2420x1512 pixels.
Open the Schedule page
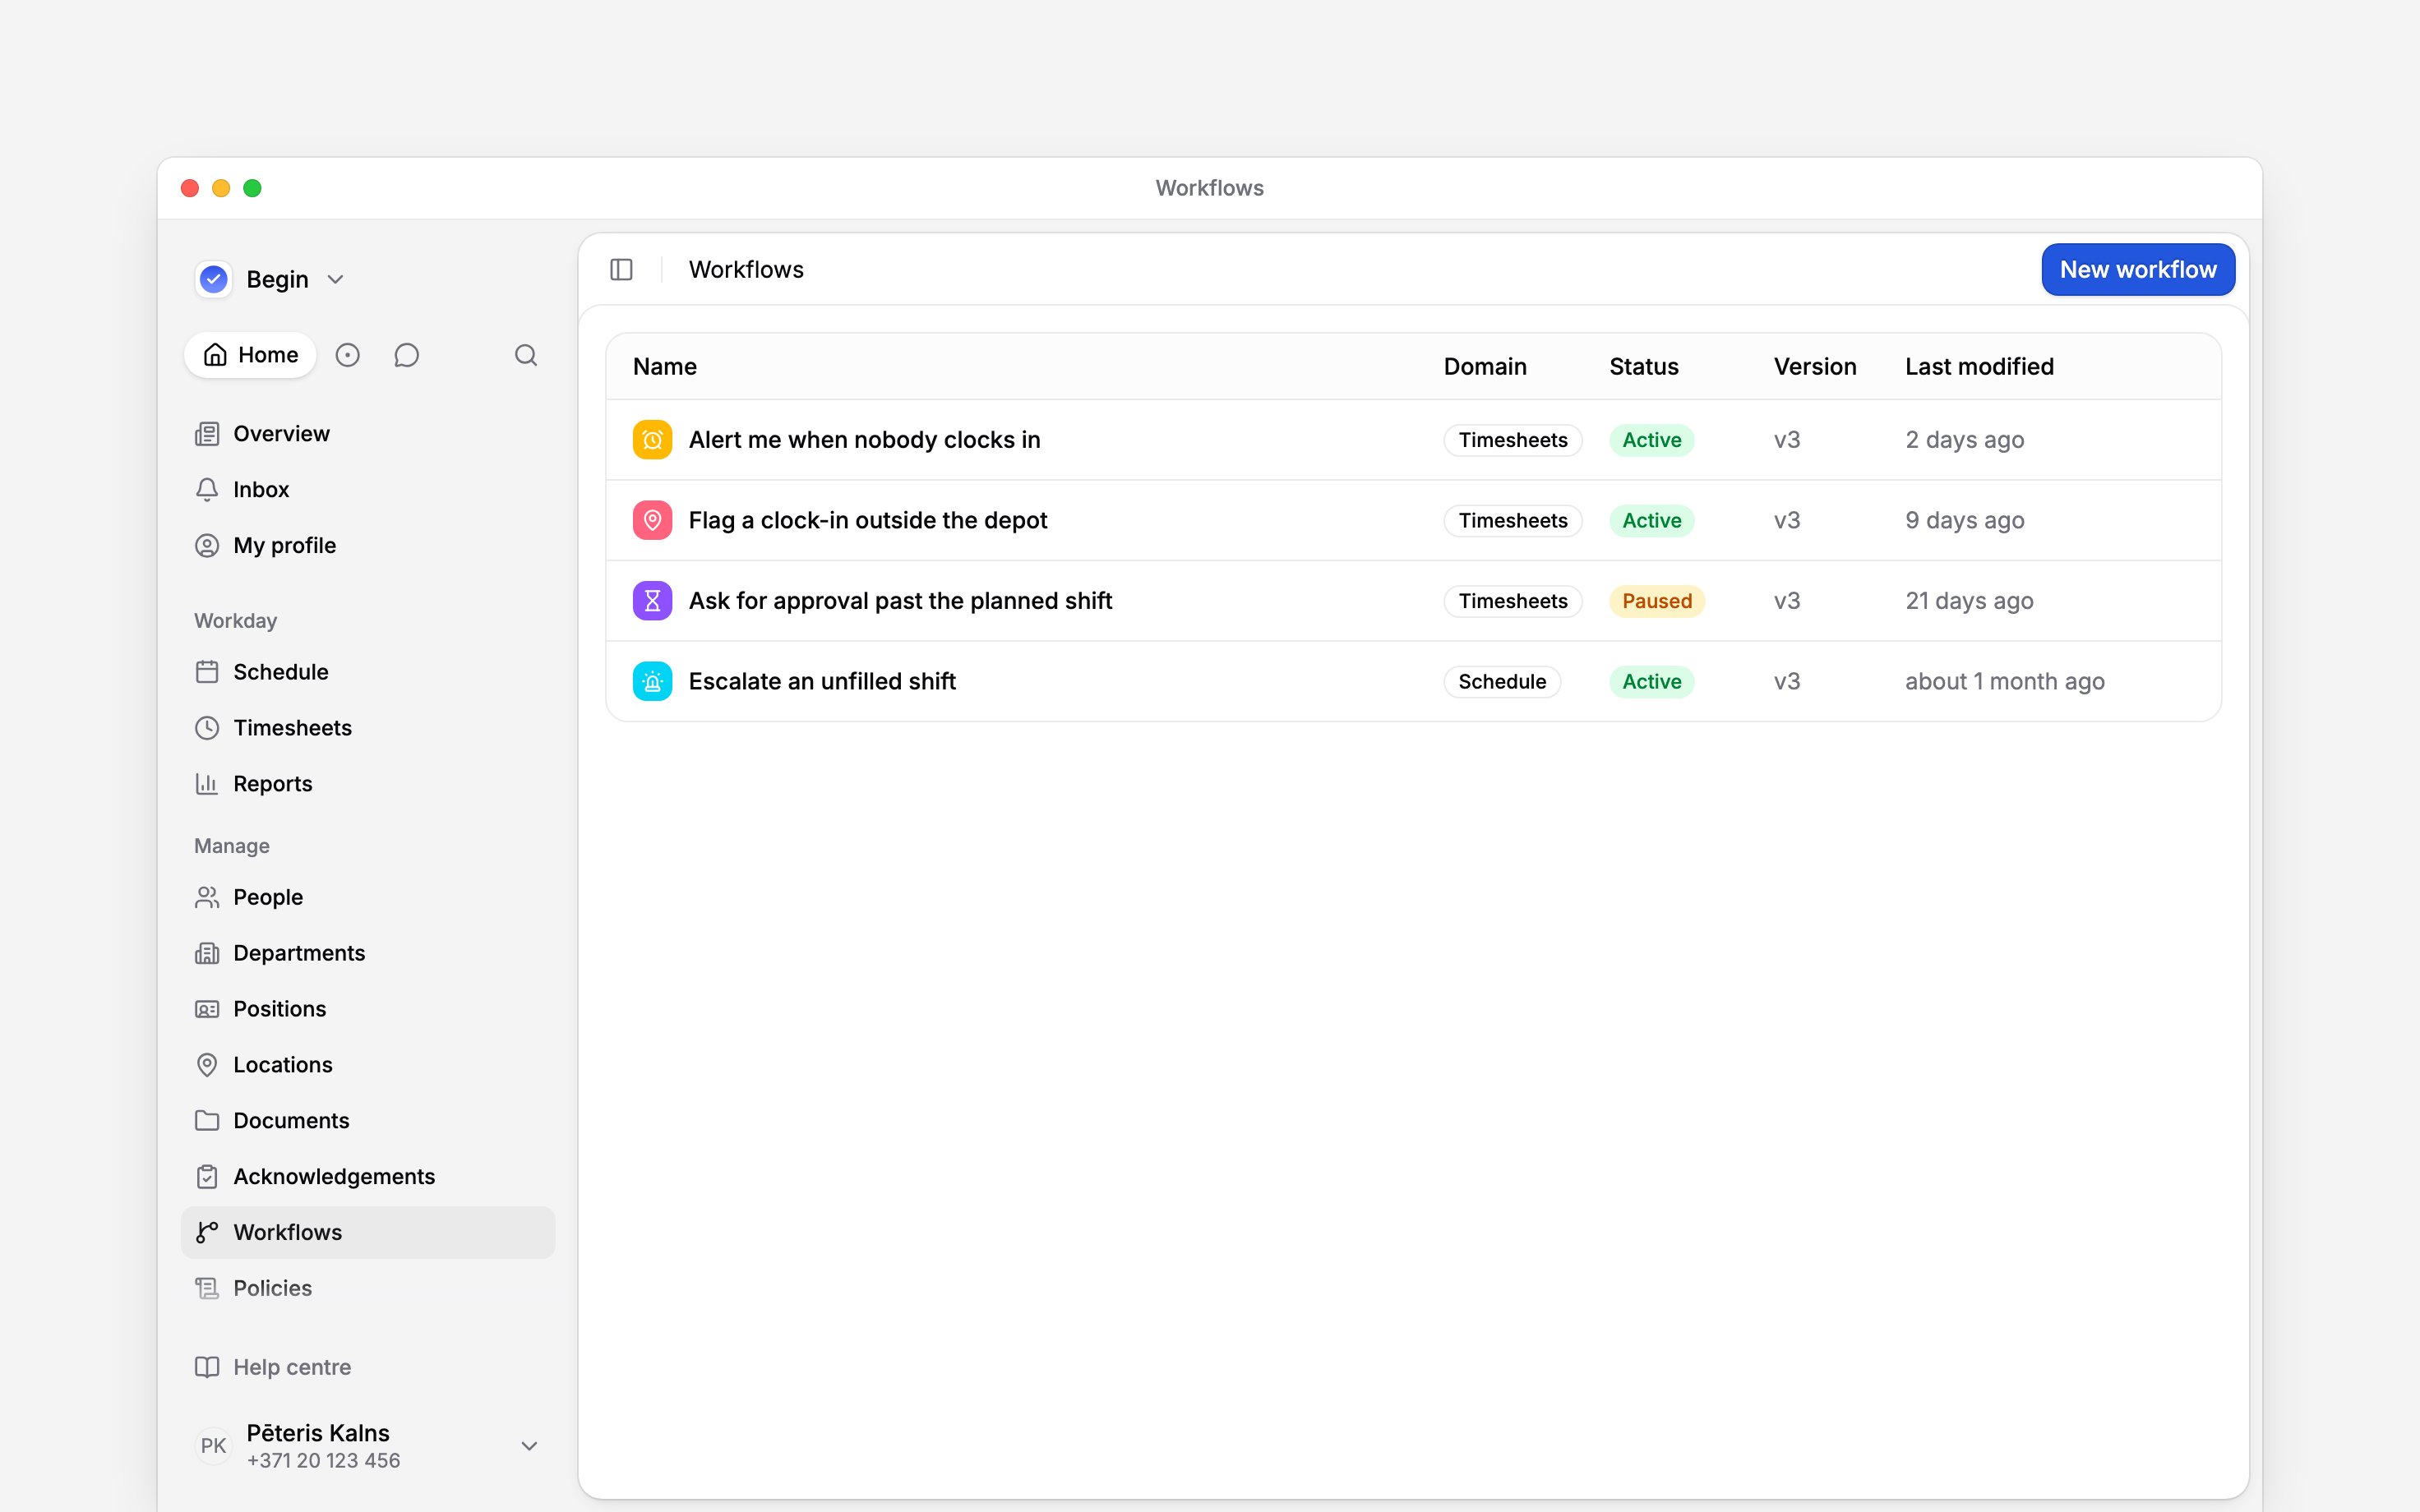pyautogui.click(x=368, y=672)
